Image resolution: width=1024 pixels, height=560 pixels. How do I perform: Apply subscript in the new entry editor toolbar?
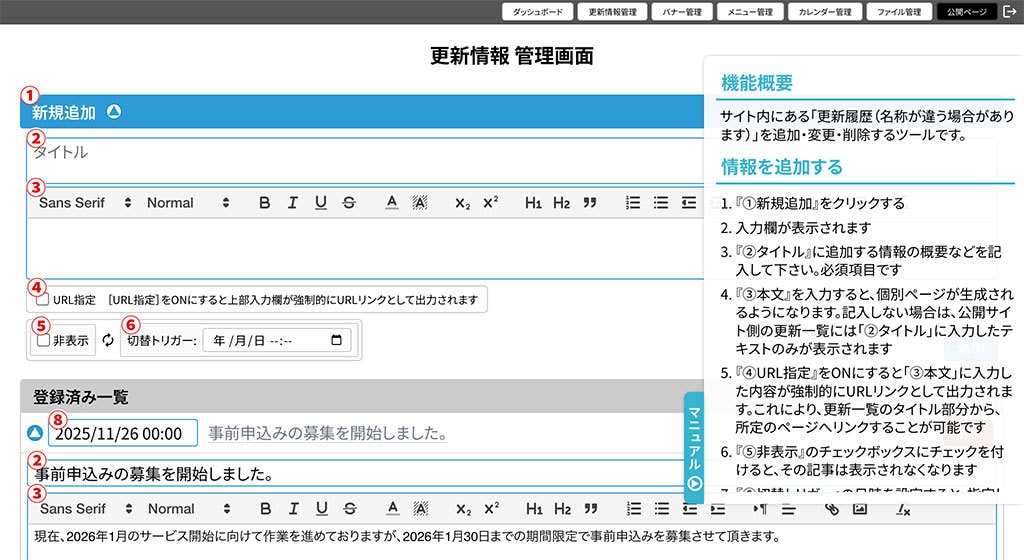point(462,203)
